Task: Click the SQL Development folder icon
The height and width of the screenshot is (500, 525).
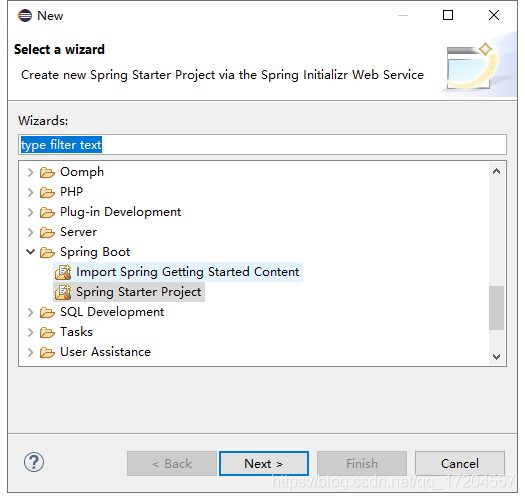Action: [47, 312]
